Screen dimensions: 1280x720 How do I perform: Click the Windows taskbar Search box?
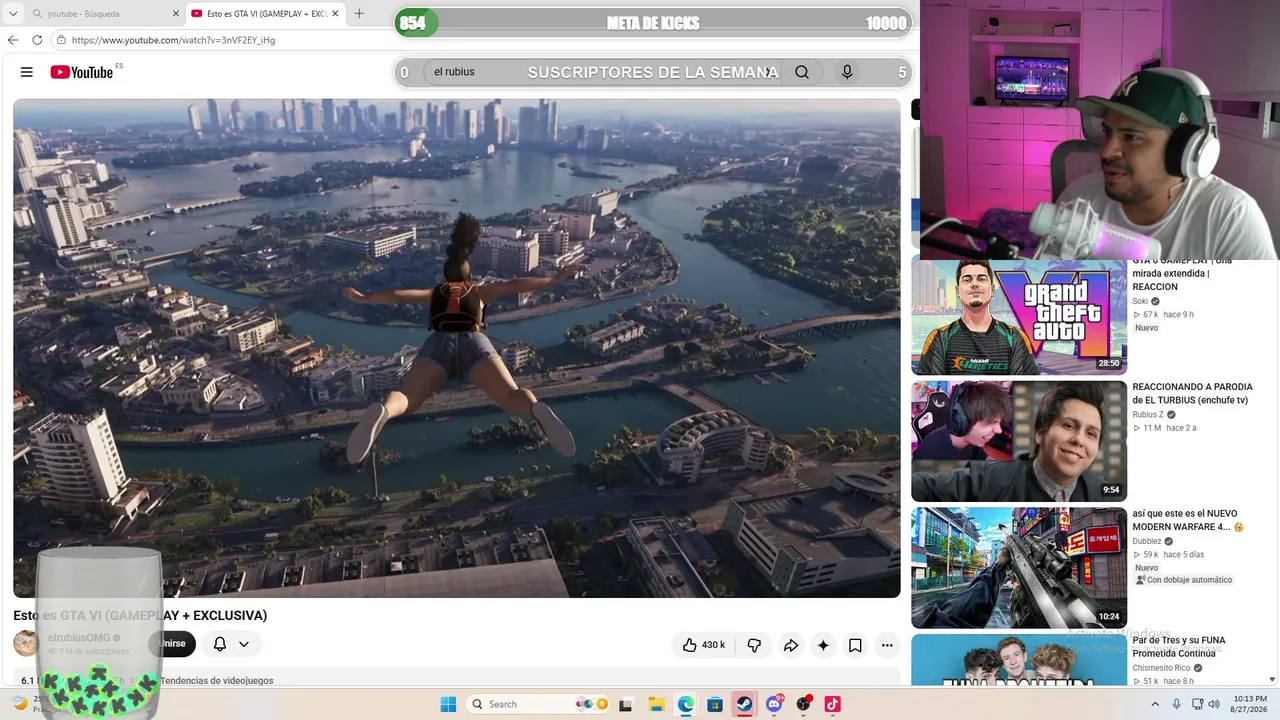[538, 704]
